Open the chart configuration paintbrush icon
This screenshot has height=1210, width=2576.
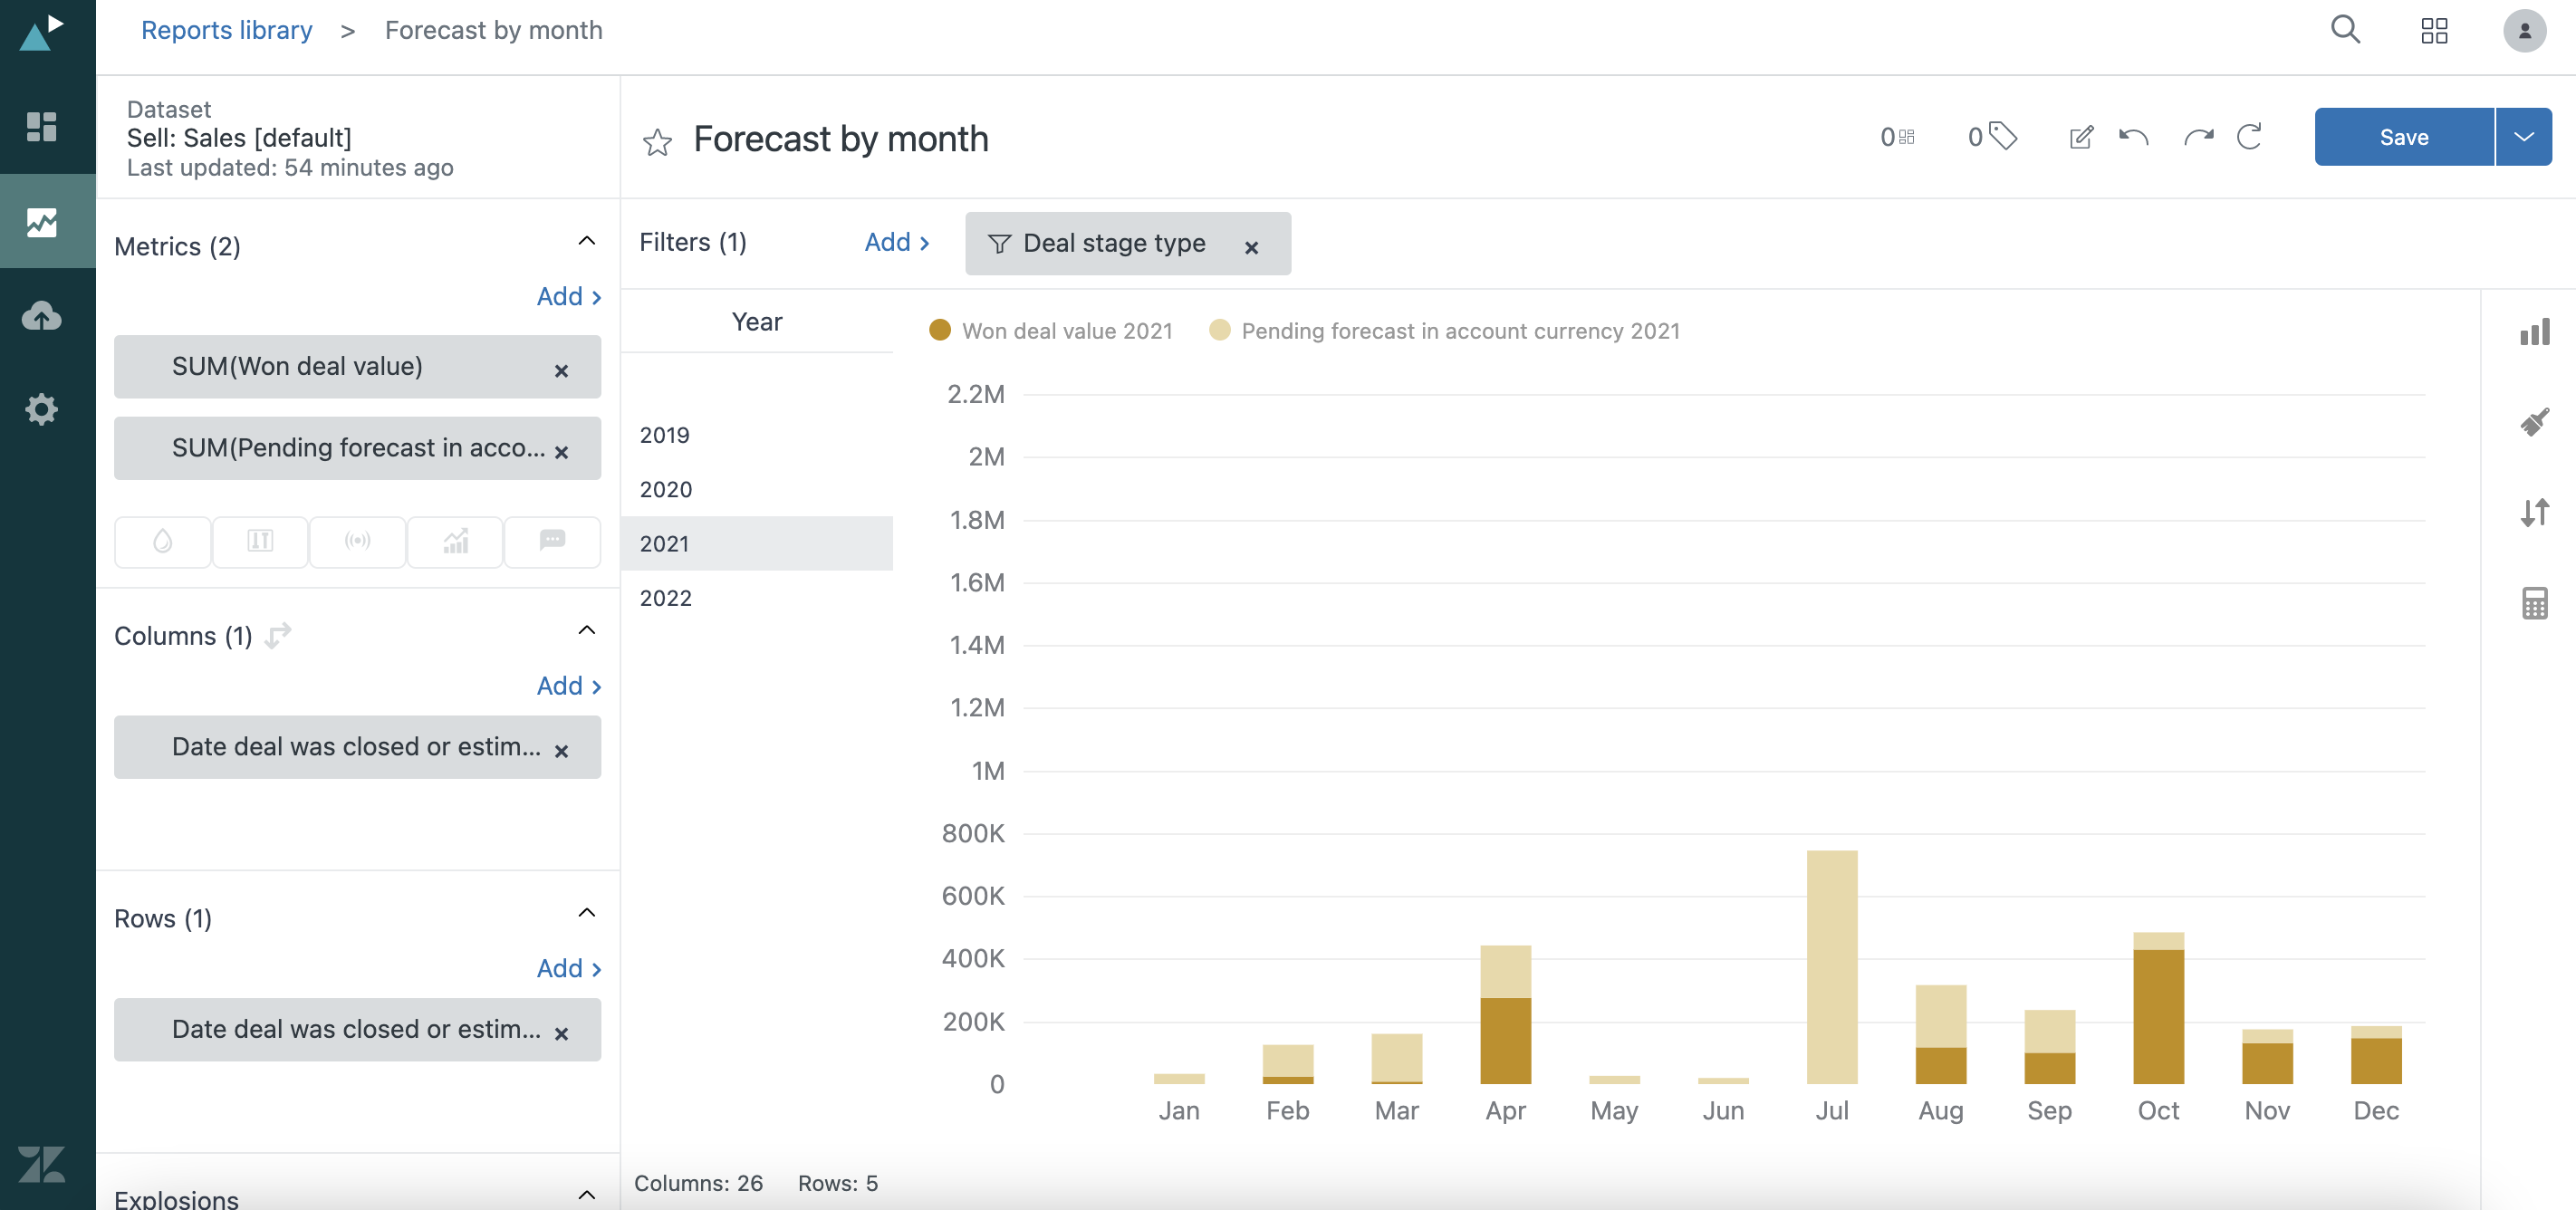(2534, 422)
